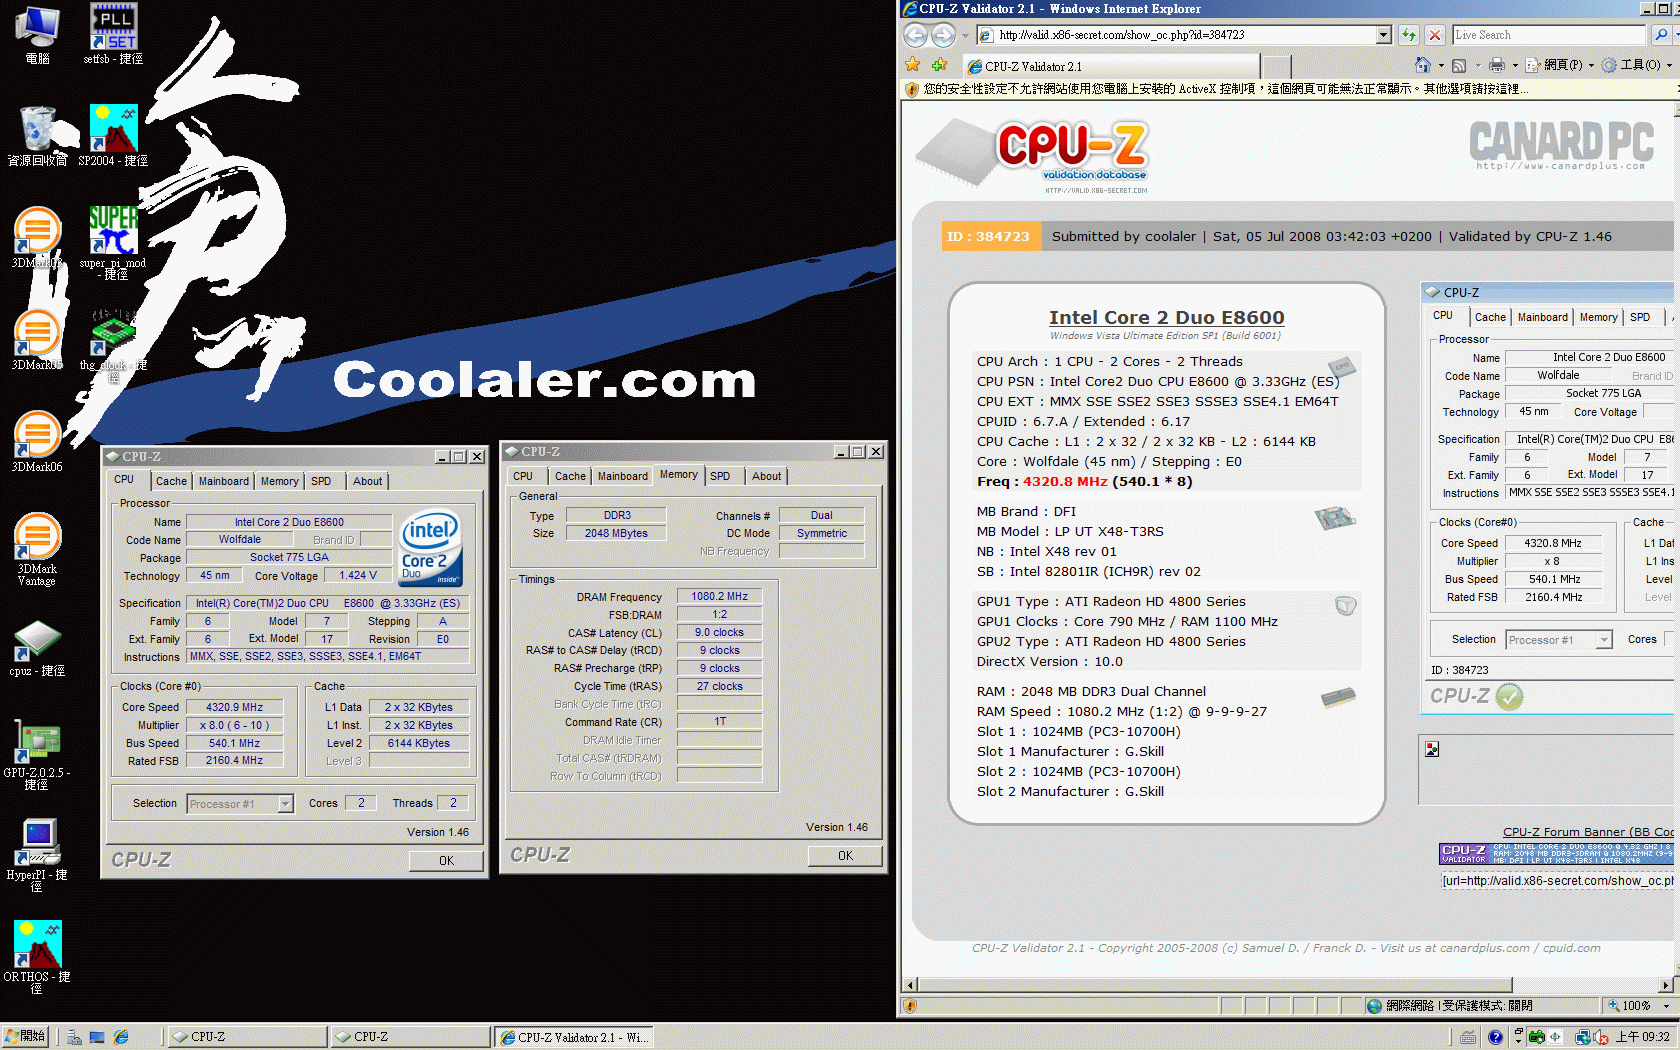This screenshot has width=1680, height=1050.
Task: Open the new blank IE tab button
Action: click(1277, 66)
